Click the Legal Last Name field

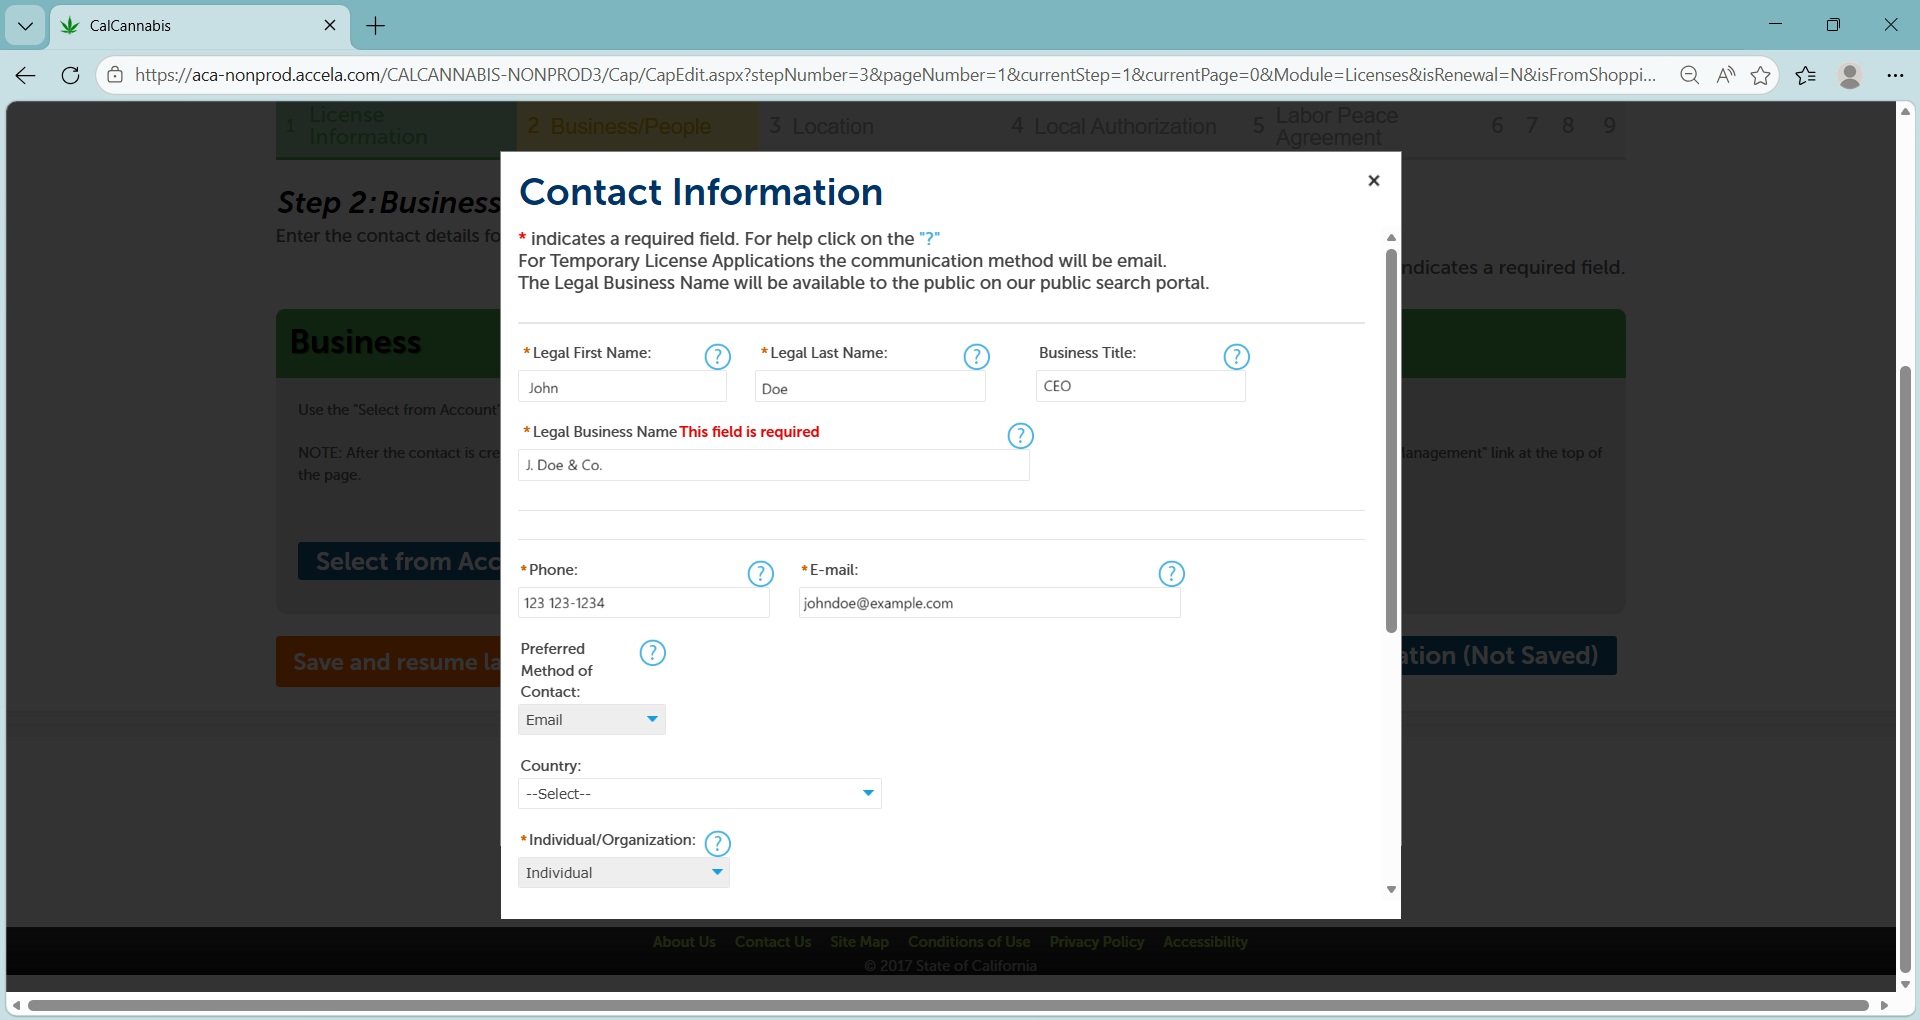870,388
